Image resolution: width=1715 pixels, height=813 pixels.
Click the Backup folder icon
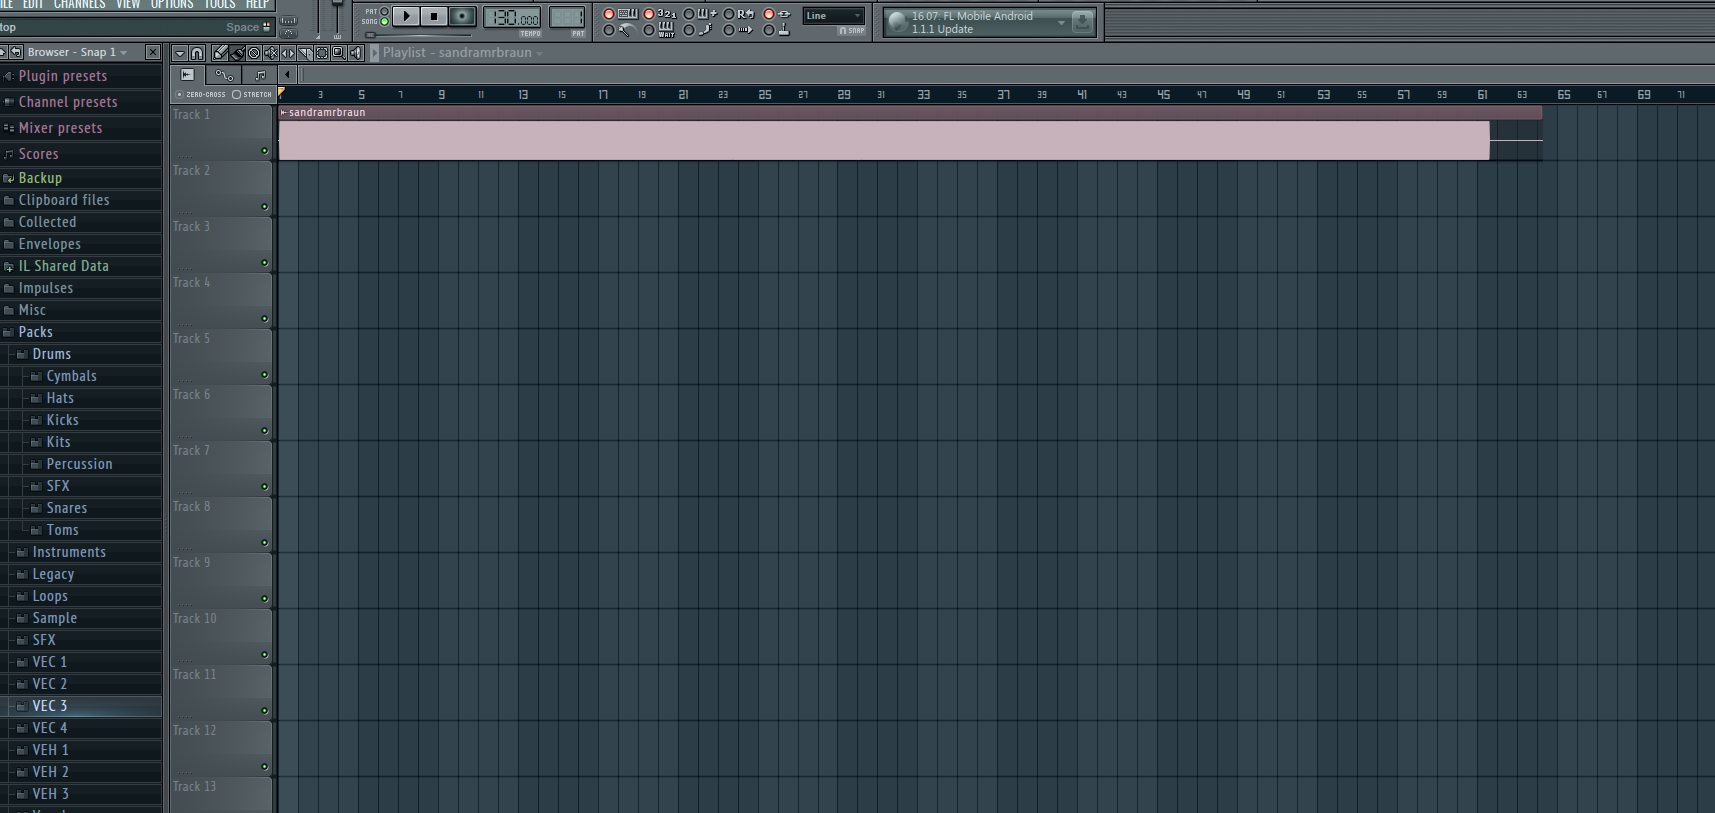pyautogui.click(x=9, y=178)
